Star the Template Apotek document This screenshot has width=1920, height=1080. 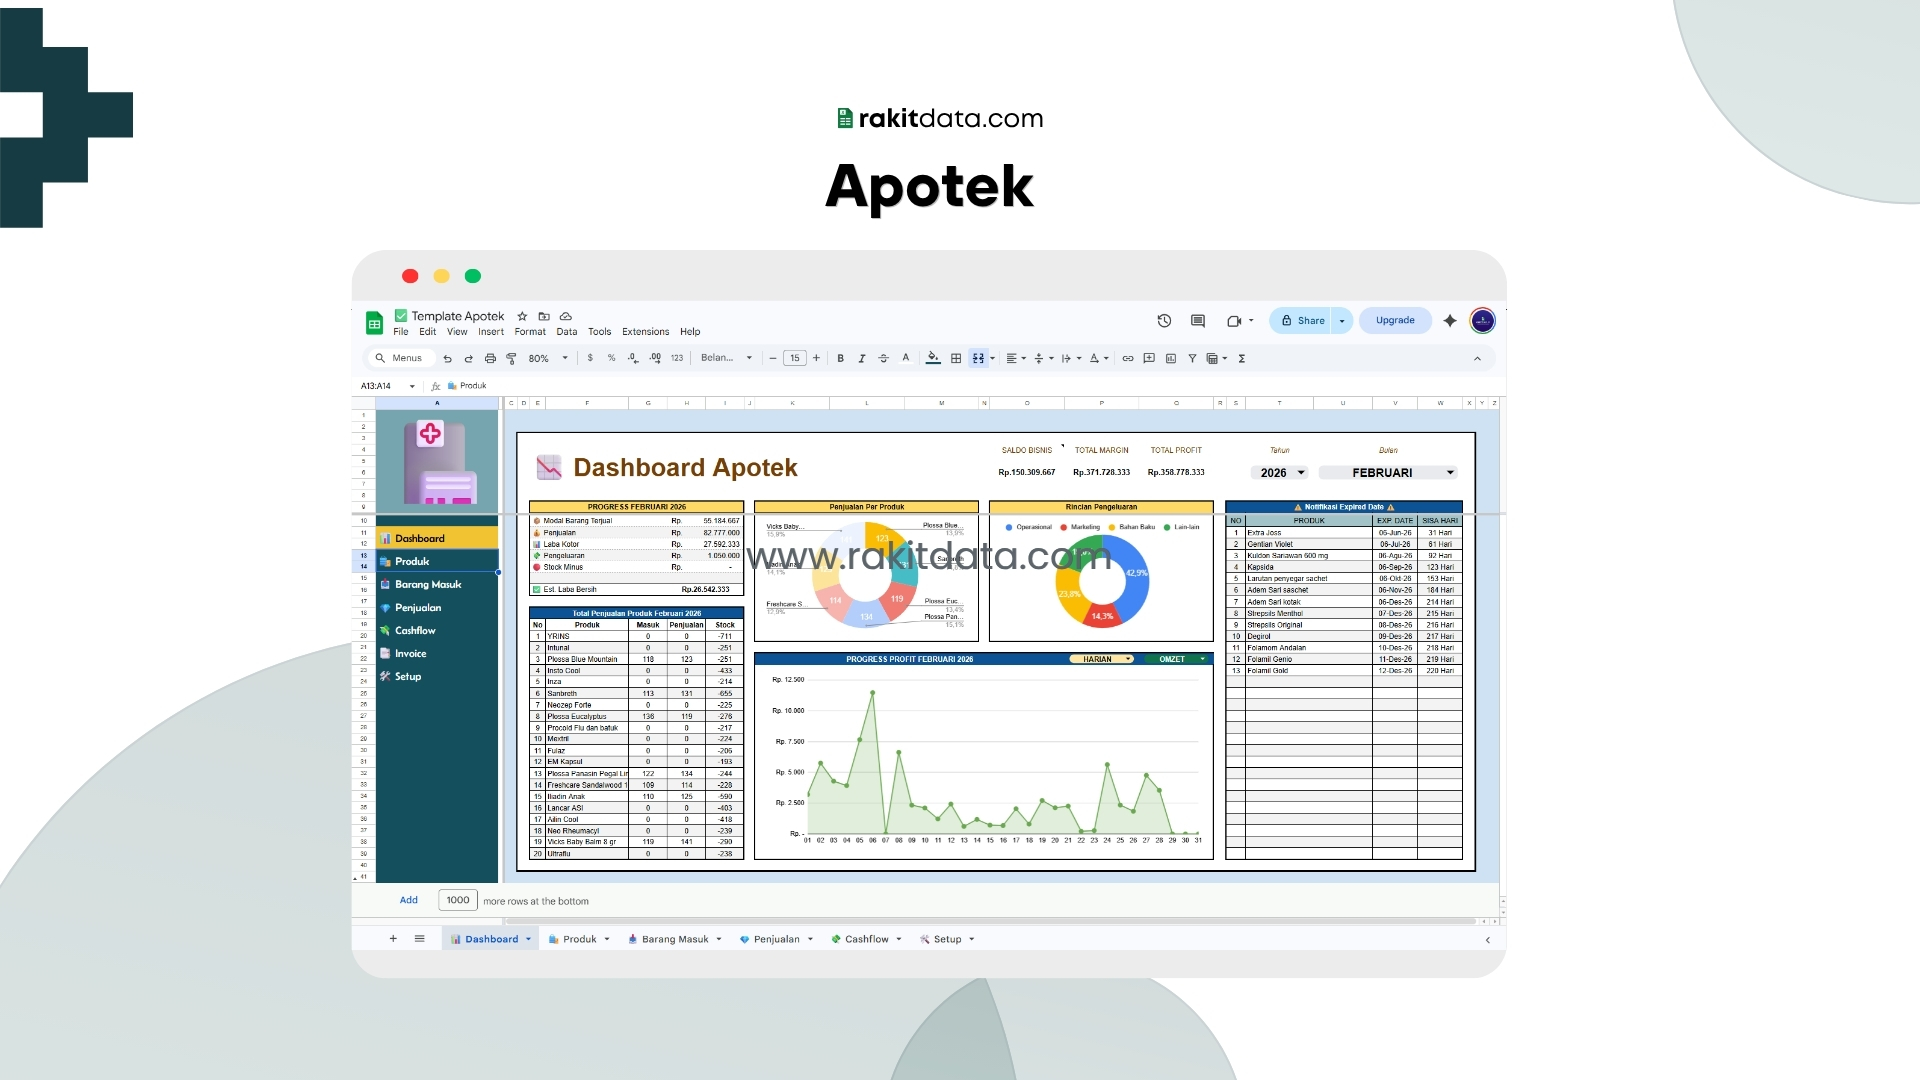[522, 316]
